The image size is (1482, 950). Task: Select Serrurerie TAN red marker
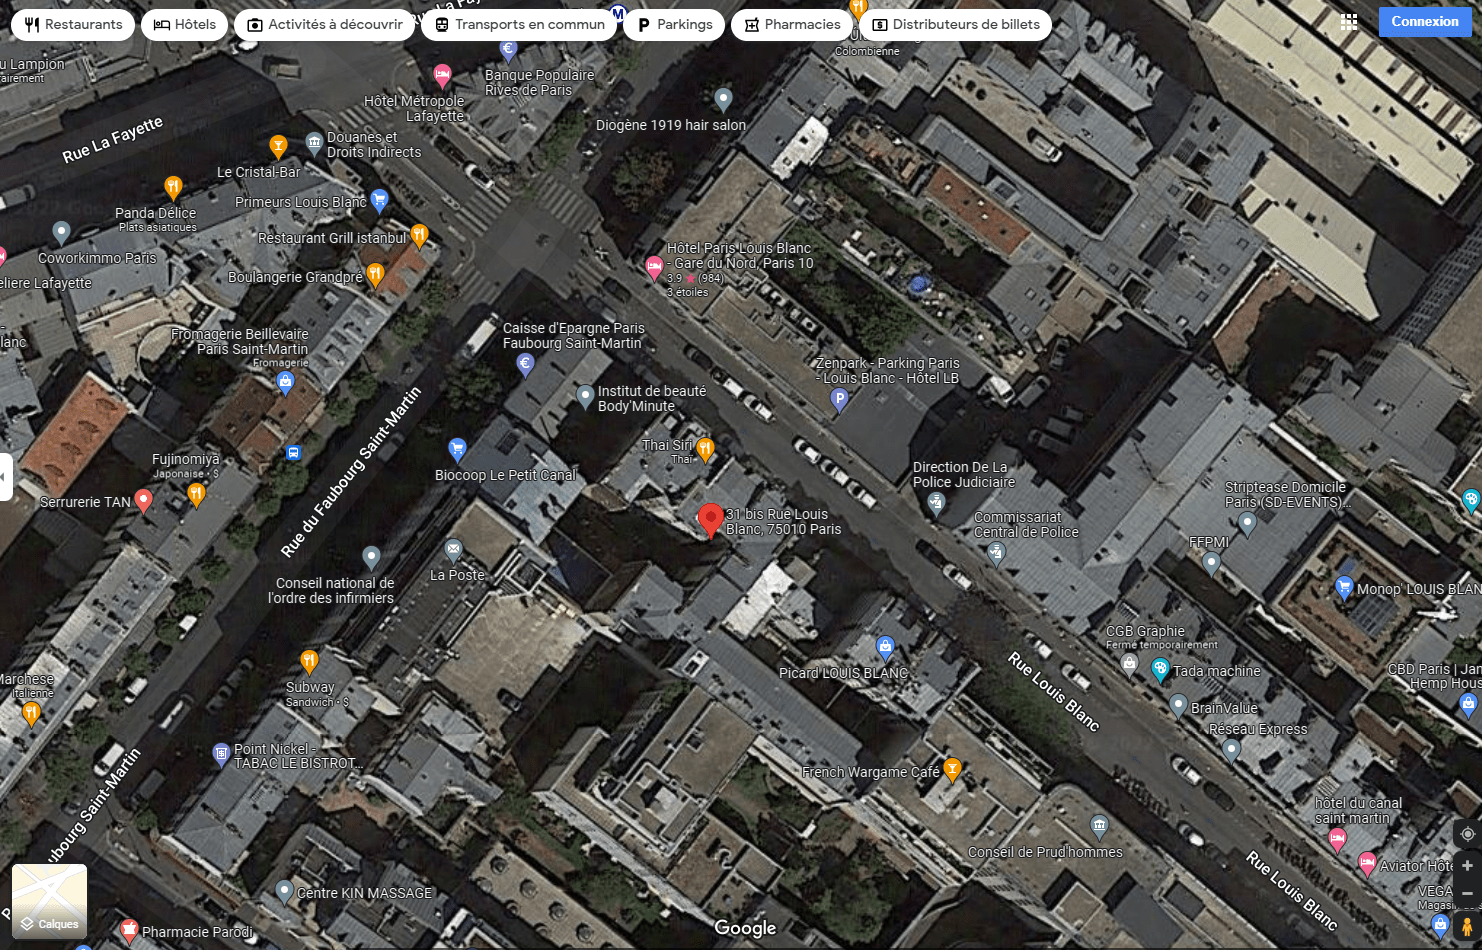click(x=144, y=501)
